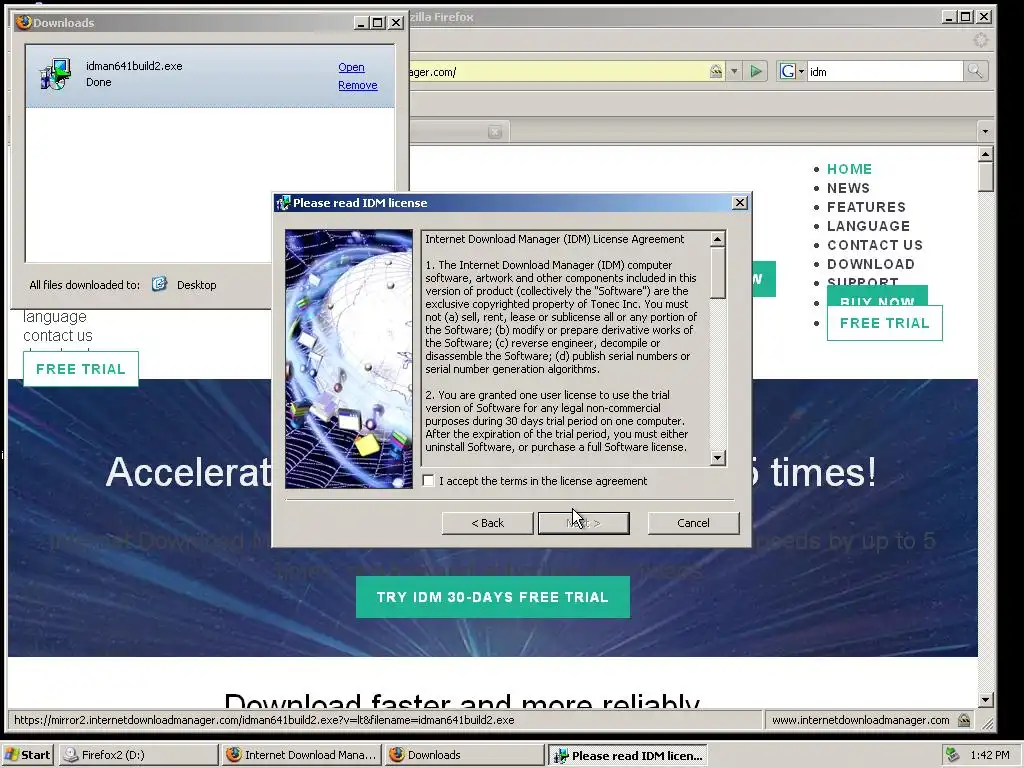
Task: Click the language link on the page
Action: [x=55, y=317]
